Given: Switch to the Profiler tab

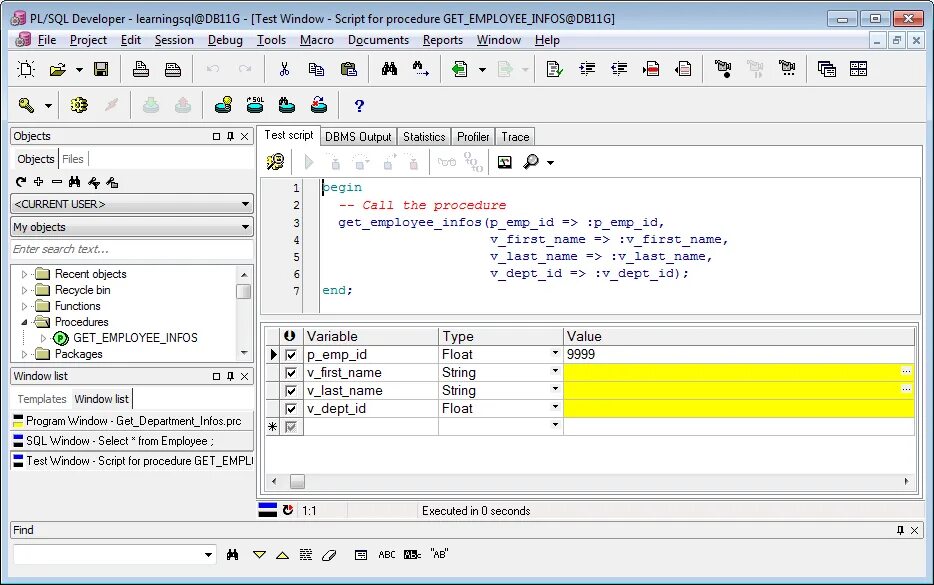Looking at the screenshot, I should 473,137.
